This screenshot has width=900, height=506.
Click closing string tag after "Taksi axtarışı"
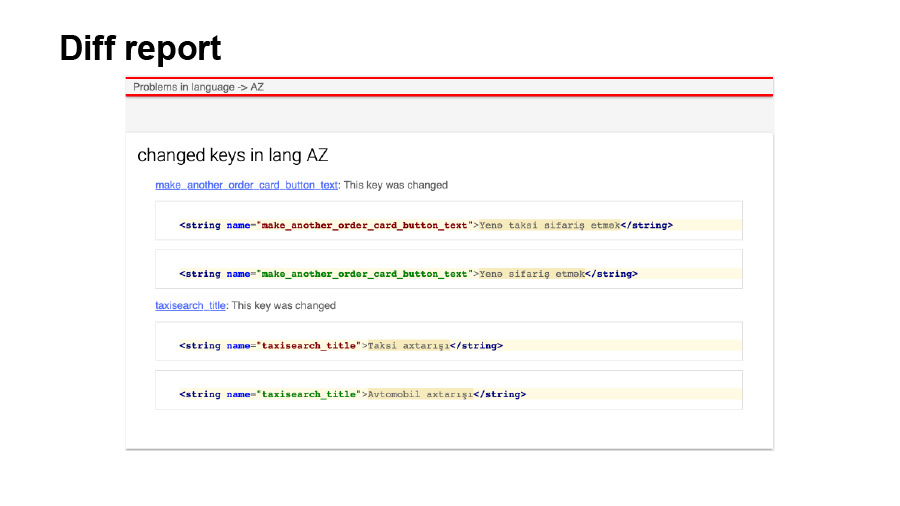point(476,345)
